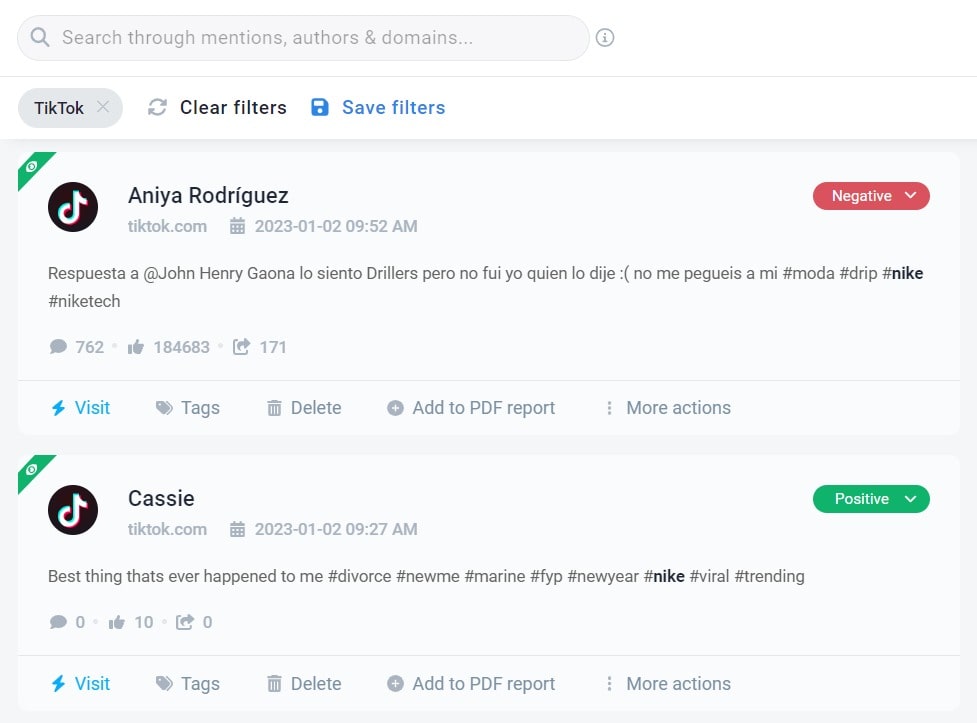The image size is (977, 723).
Task: Open More actions for Cassie's mention
Action: click(667, 684)
